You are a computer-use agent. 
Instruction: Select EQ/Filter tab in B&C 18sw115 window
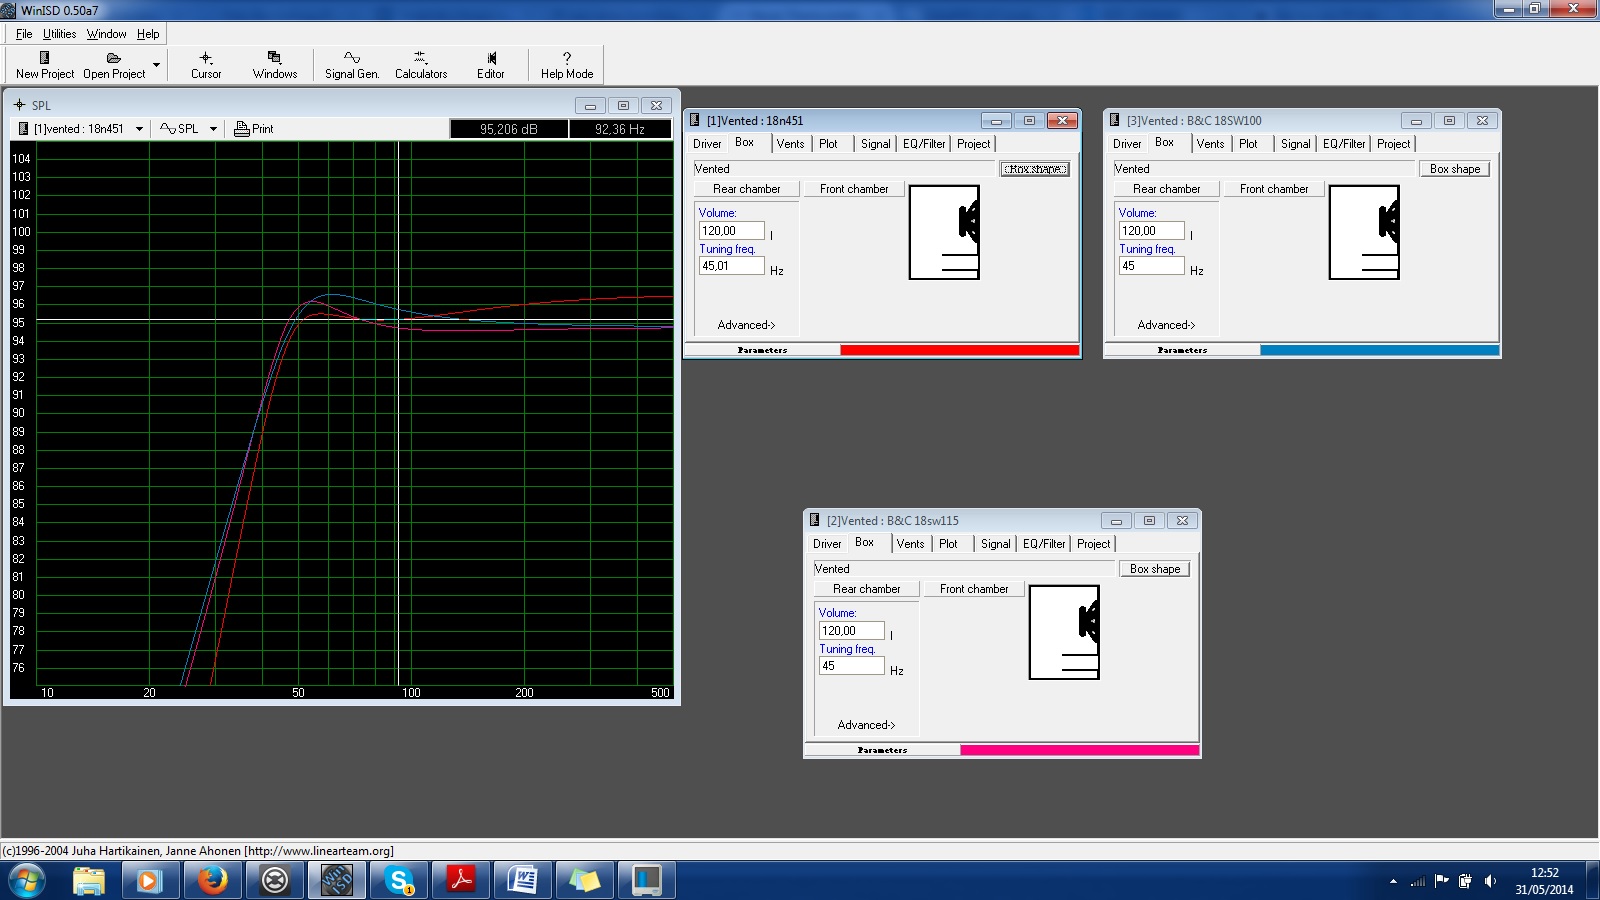click(1043, 544)
